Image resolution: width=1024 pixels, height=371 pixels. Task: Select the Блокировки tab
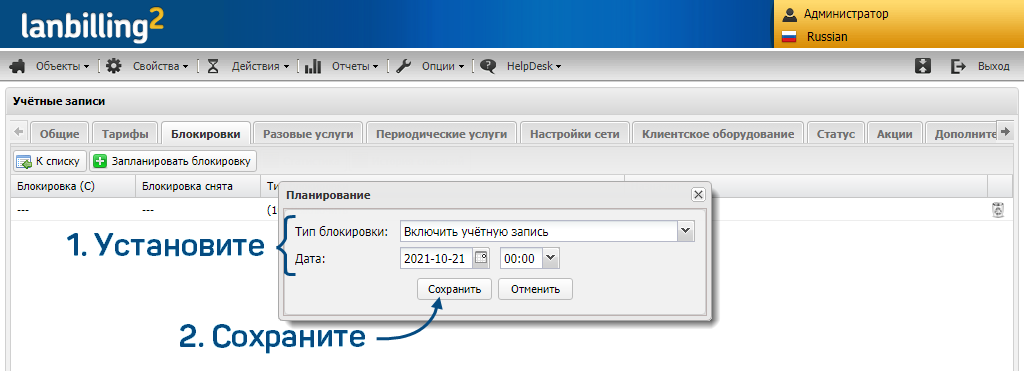[206, 133]
